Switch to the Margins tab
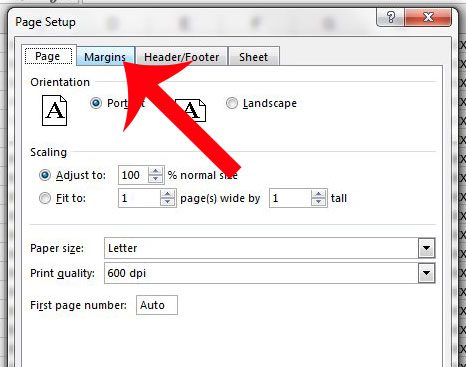The height and width of the screenshot is (367, 466). (105, 56)
